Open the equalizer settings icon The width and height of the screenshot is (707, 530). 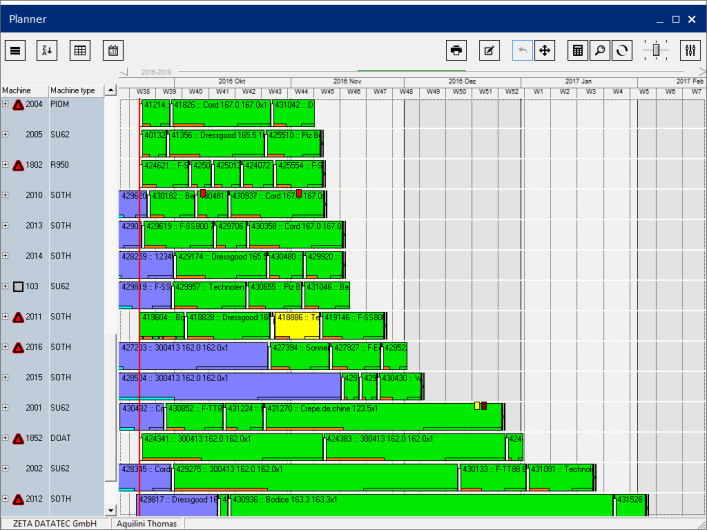tap(690, 50)
